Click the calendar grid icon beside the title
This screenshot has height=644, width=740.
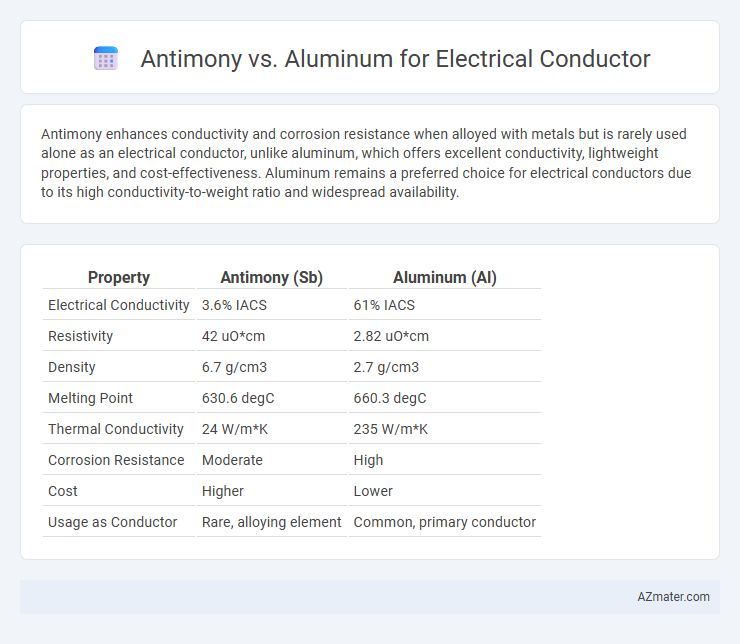click(106, 59)
